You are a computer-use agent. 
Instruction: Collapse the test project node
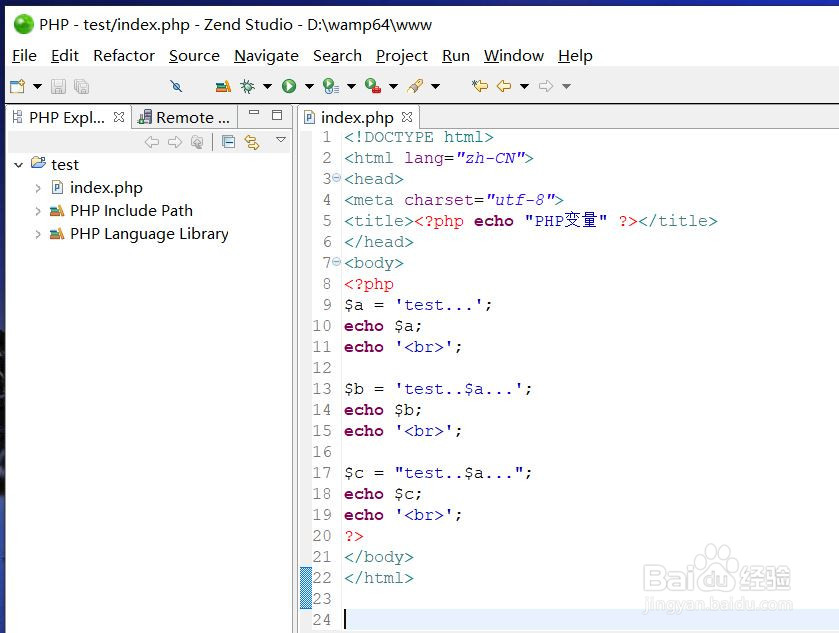coord(19,165)
